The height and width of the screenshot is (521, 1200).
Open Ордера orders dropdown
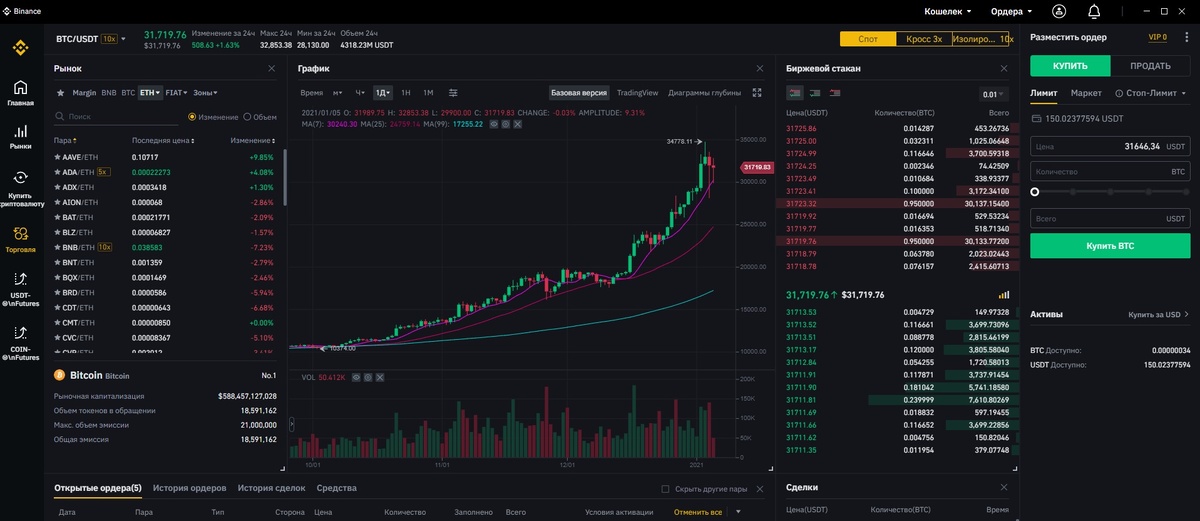(x=1013, y=11)
